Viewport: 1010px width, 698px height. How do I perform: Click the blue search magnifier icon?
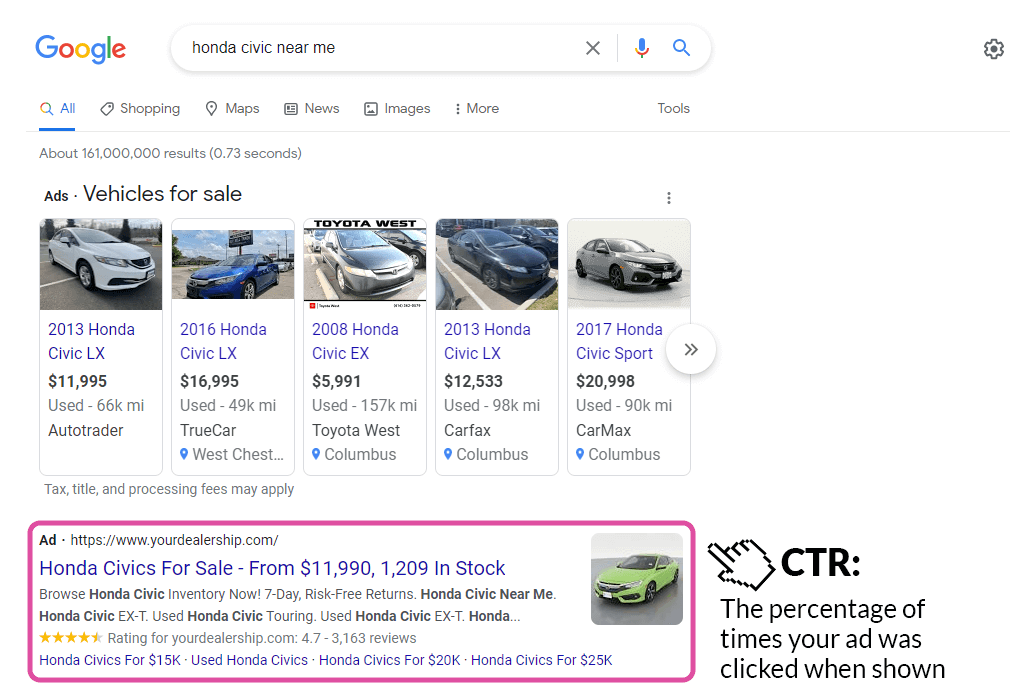(x=681, y=47)
